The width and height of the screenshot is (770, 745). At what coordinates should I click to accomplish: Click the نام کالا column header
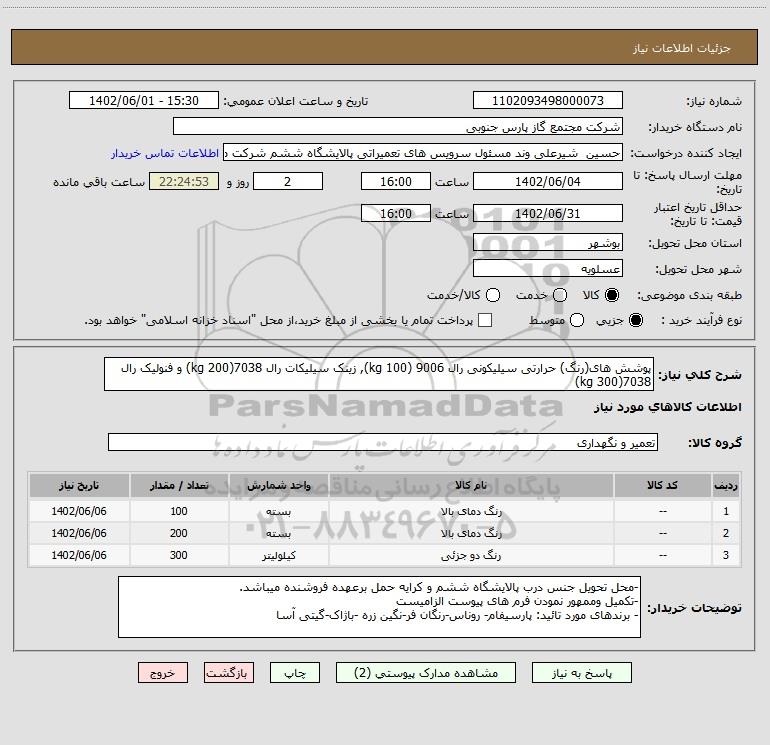(471, 486)
